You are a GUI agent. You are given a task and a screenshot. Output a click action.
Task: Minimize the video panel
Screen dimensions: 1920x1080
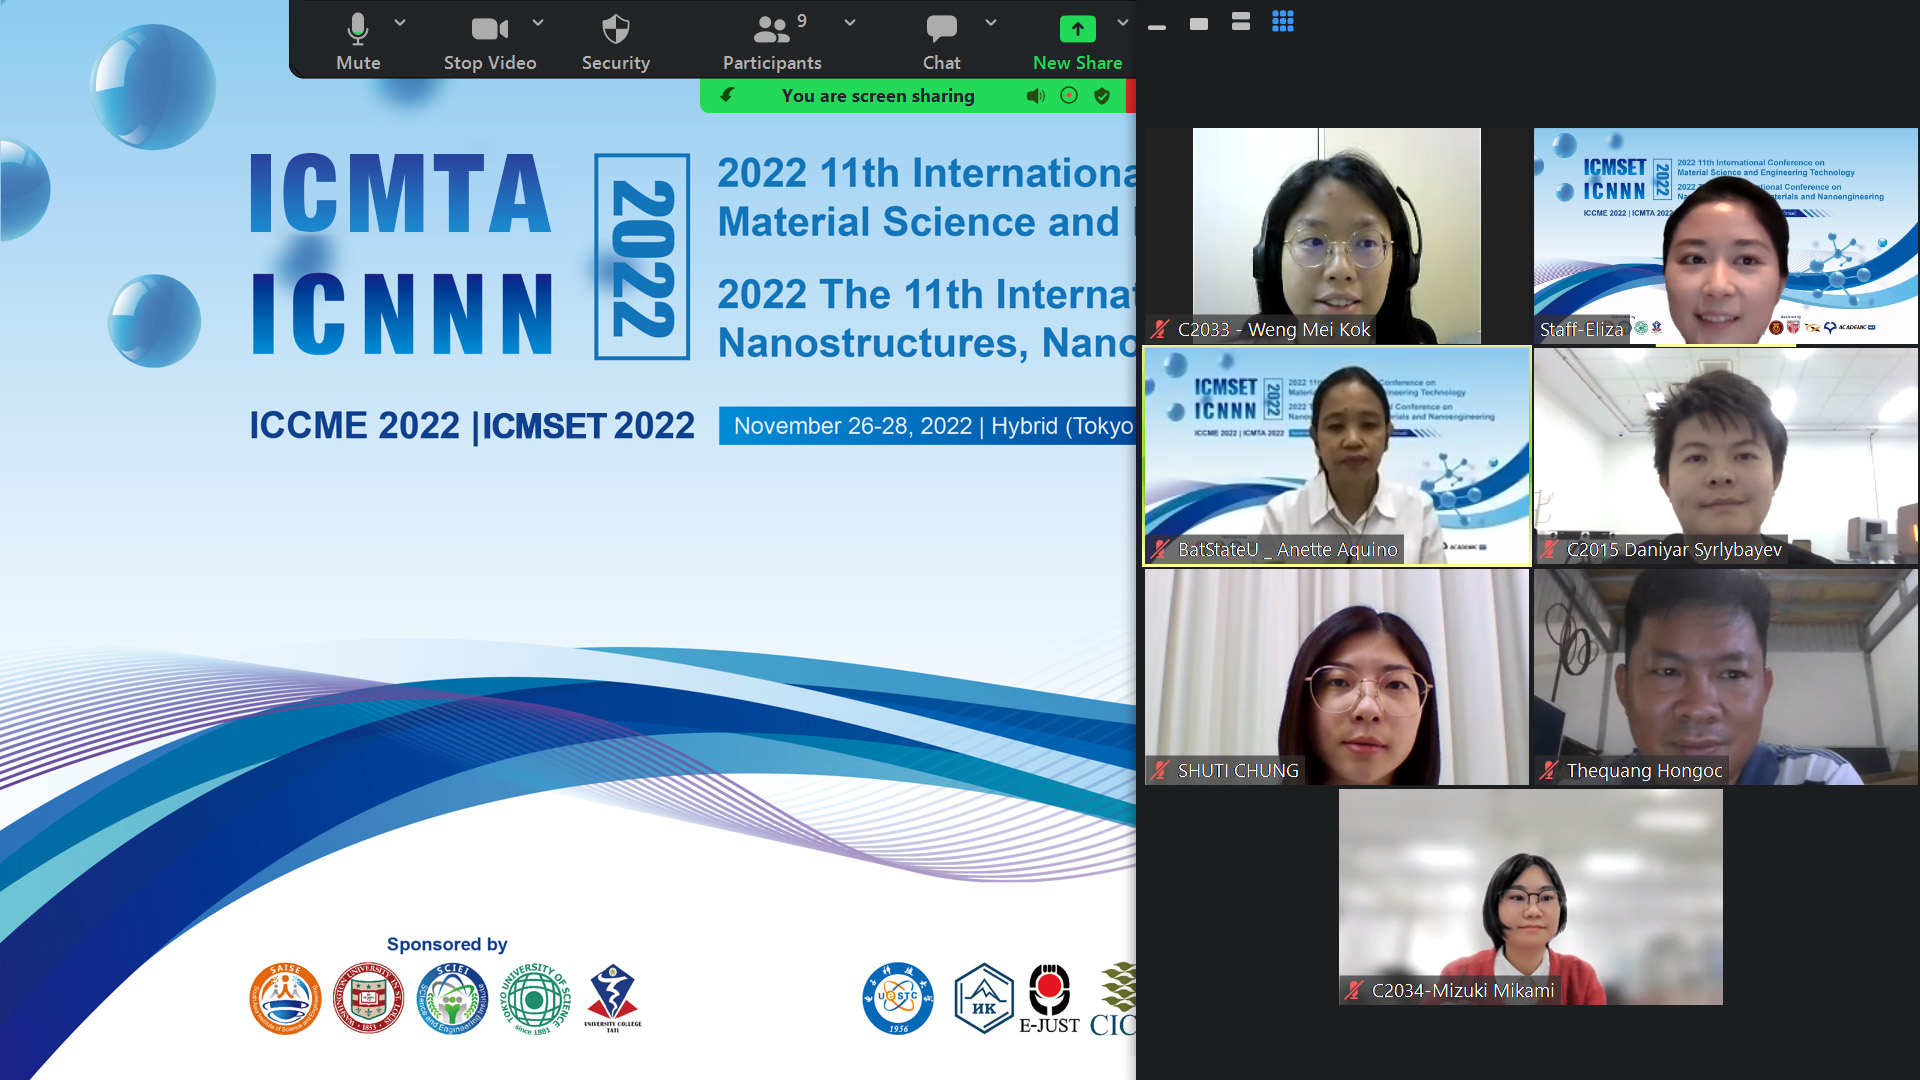[1157, 27]
